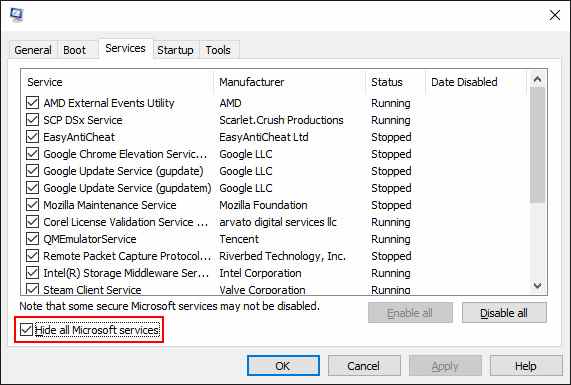Click the scrollbar up arrow
Image resolution: width=571 pixels, height=385 pixels.
[537, 79]
